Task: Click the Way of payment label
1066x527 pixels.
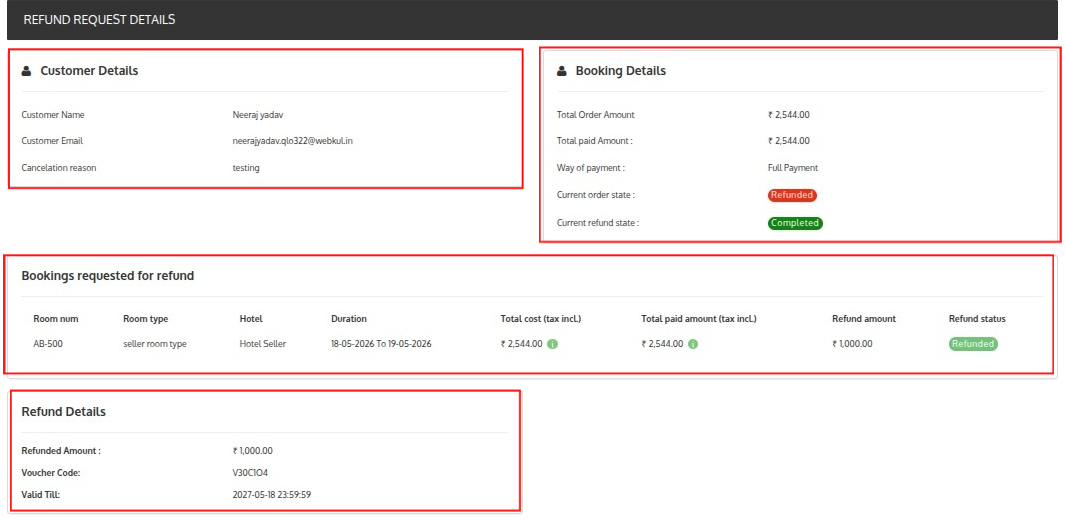Action: (590, 168)
